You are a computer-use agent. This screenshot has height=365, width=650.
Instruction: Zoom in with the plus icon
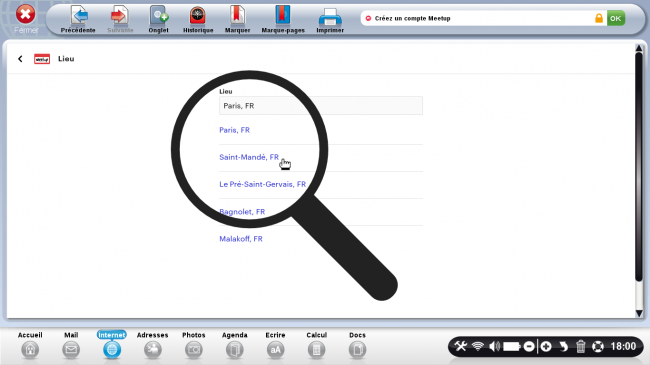[x=546, y=346]
